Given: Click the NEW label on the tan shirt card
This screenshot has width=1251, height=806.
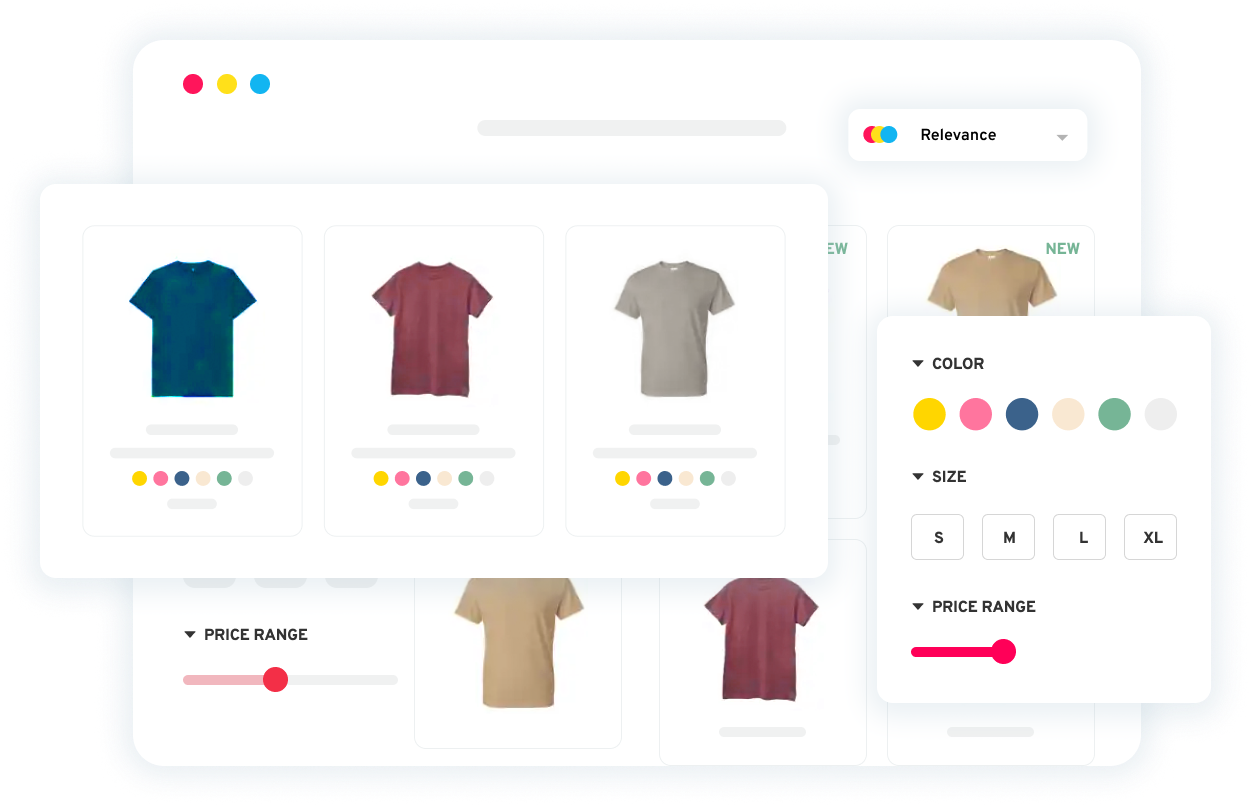Looking at the screenshot, I should point(1062,248).
